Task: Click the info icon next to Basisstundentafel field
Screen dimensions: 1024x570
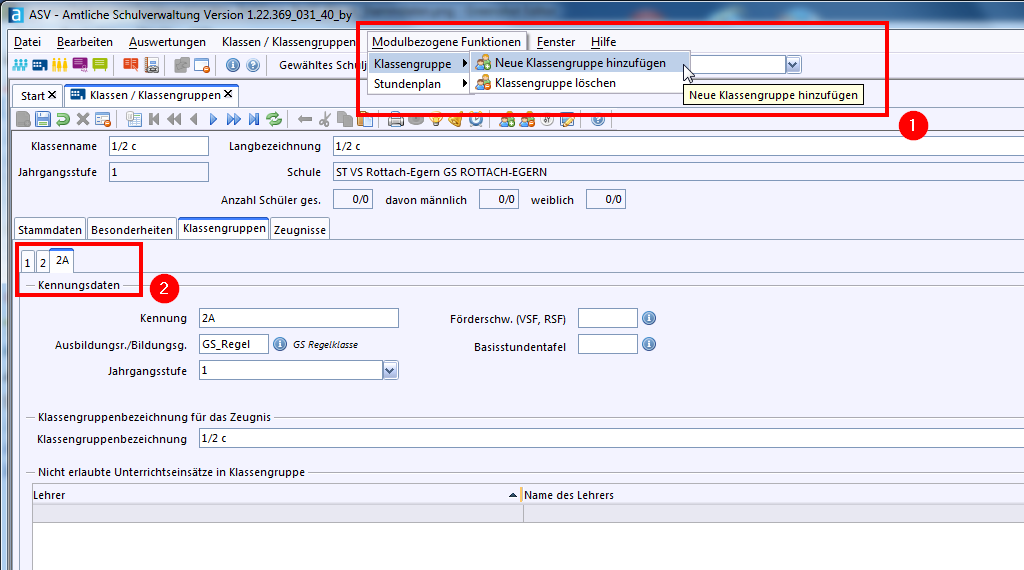Action: (x=648, y=344)
